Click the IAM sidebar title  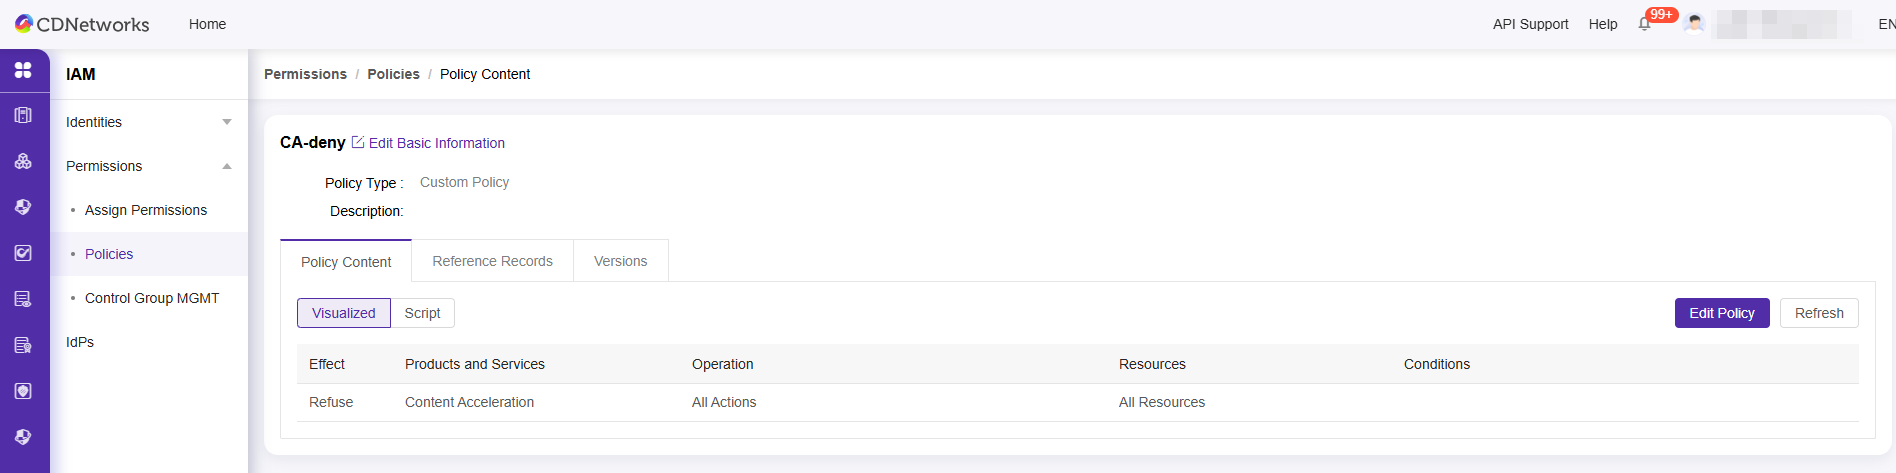81,74
